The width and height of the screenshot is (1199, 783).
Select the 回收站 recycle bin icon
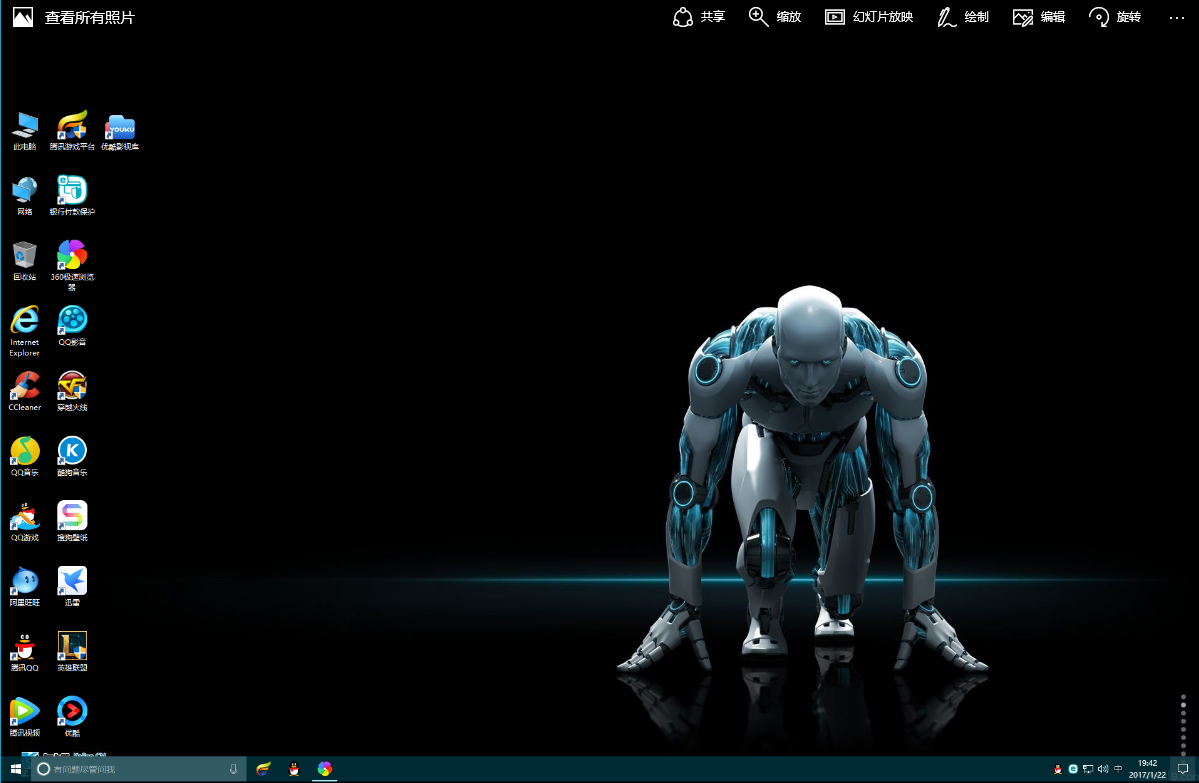click(24, 255)
